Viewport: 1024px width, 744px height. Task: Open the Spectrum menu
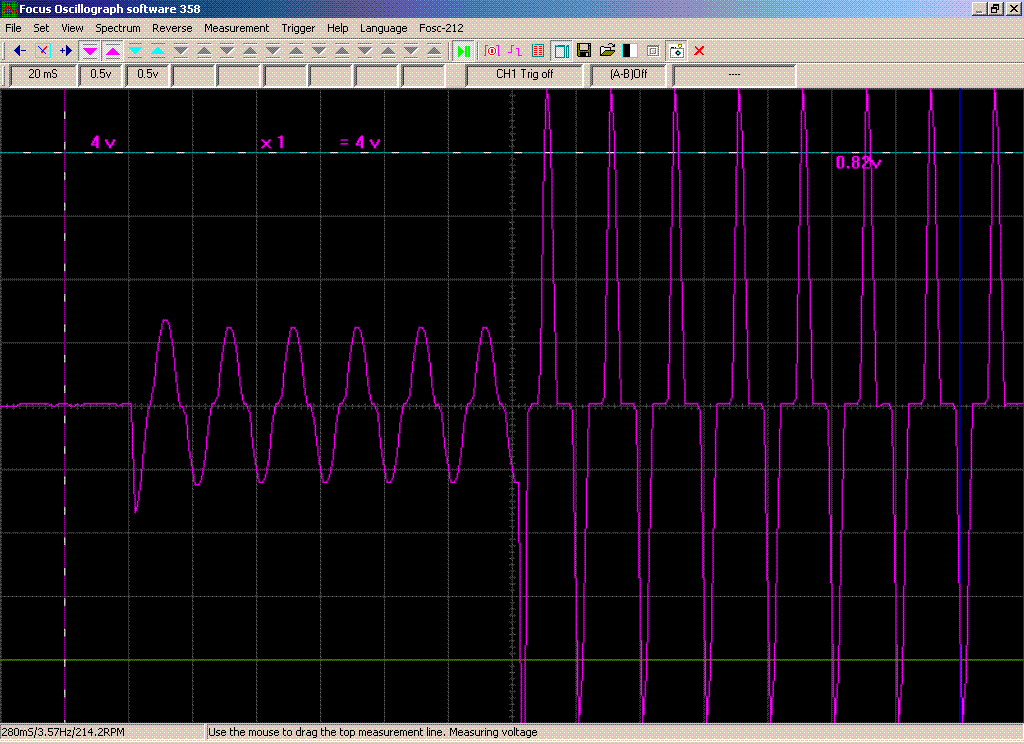click(118, 28)
